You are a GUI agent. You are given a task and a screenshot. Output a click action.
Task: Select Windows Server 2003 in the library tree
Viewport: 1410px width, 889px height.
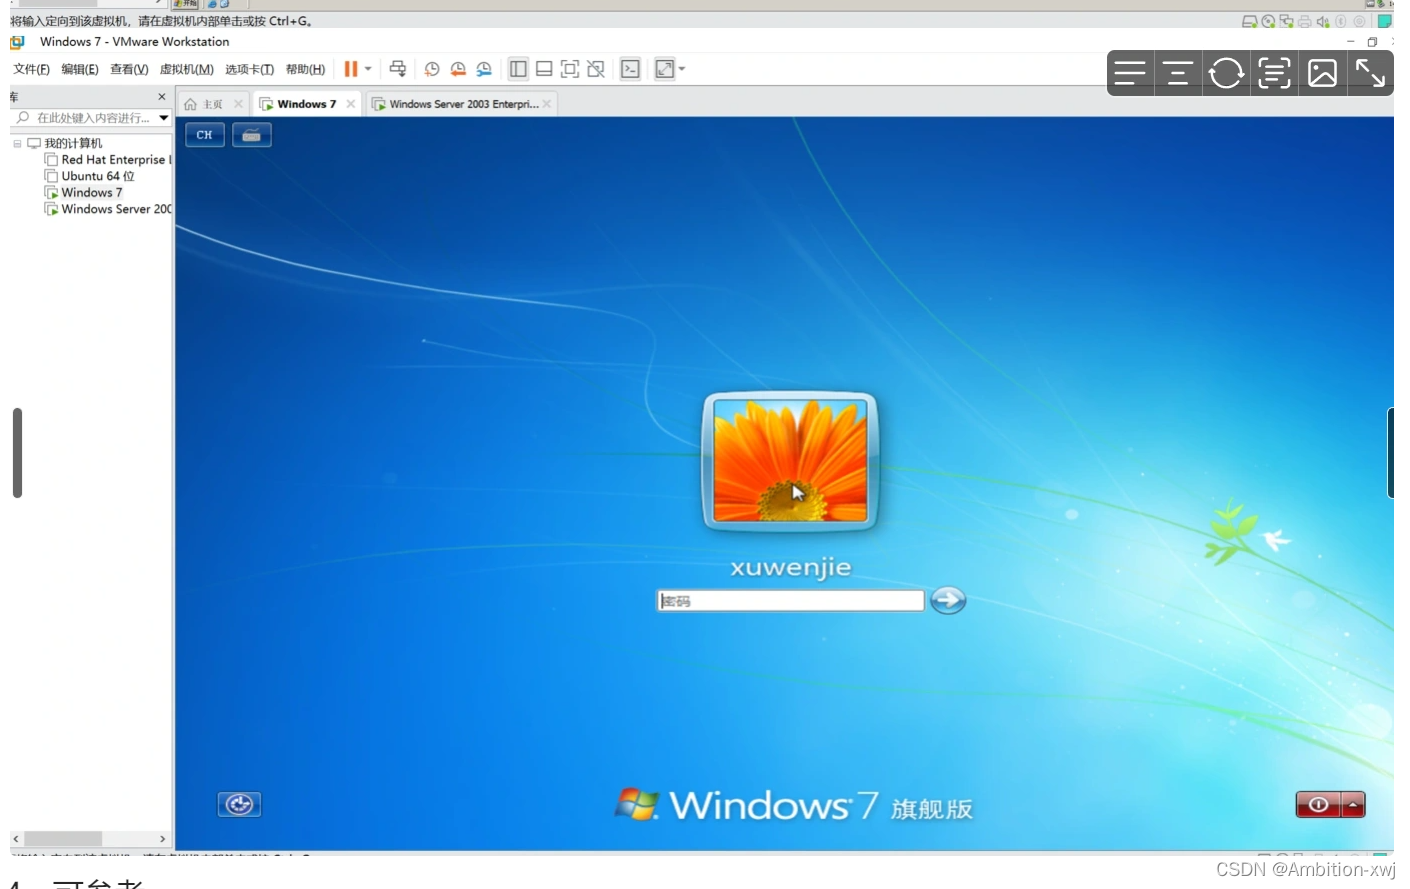pos(108,209)
